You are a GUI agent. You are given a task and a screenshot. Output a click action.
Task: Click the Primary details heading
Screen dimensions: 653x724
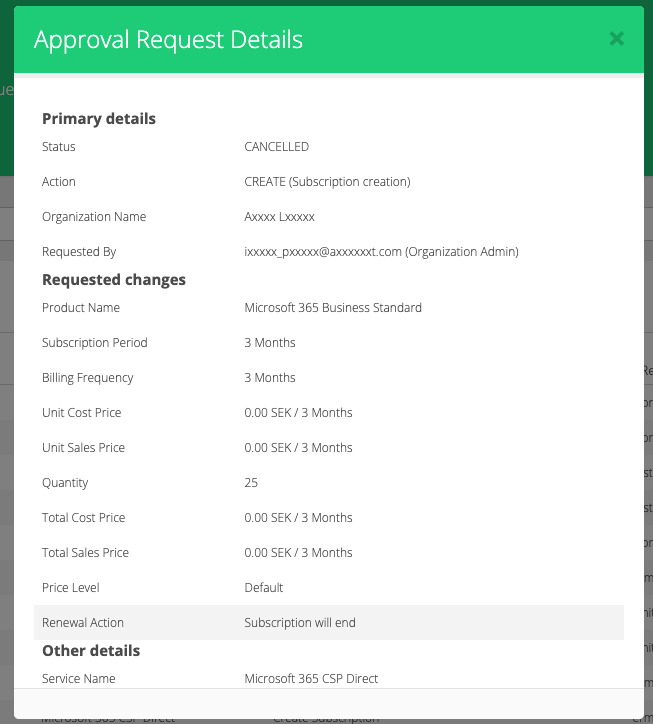(99, 119)
